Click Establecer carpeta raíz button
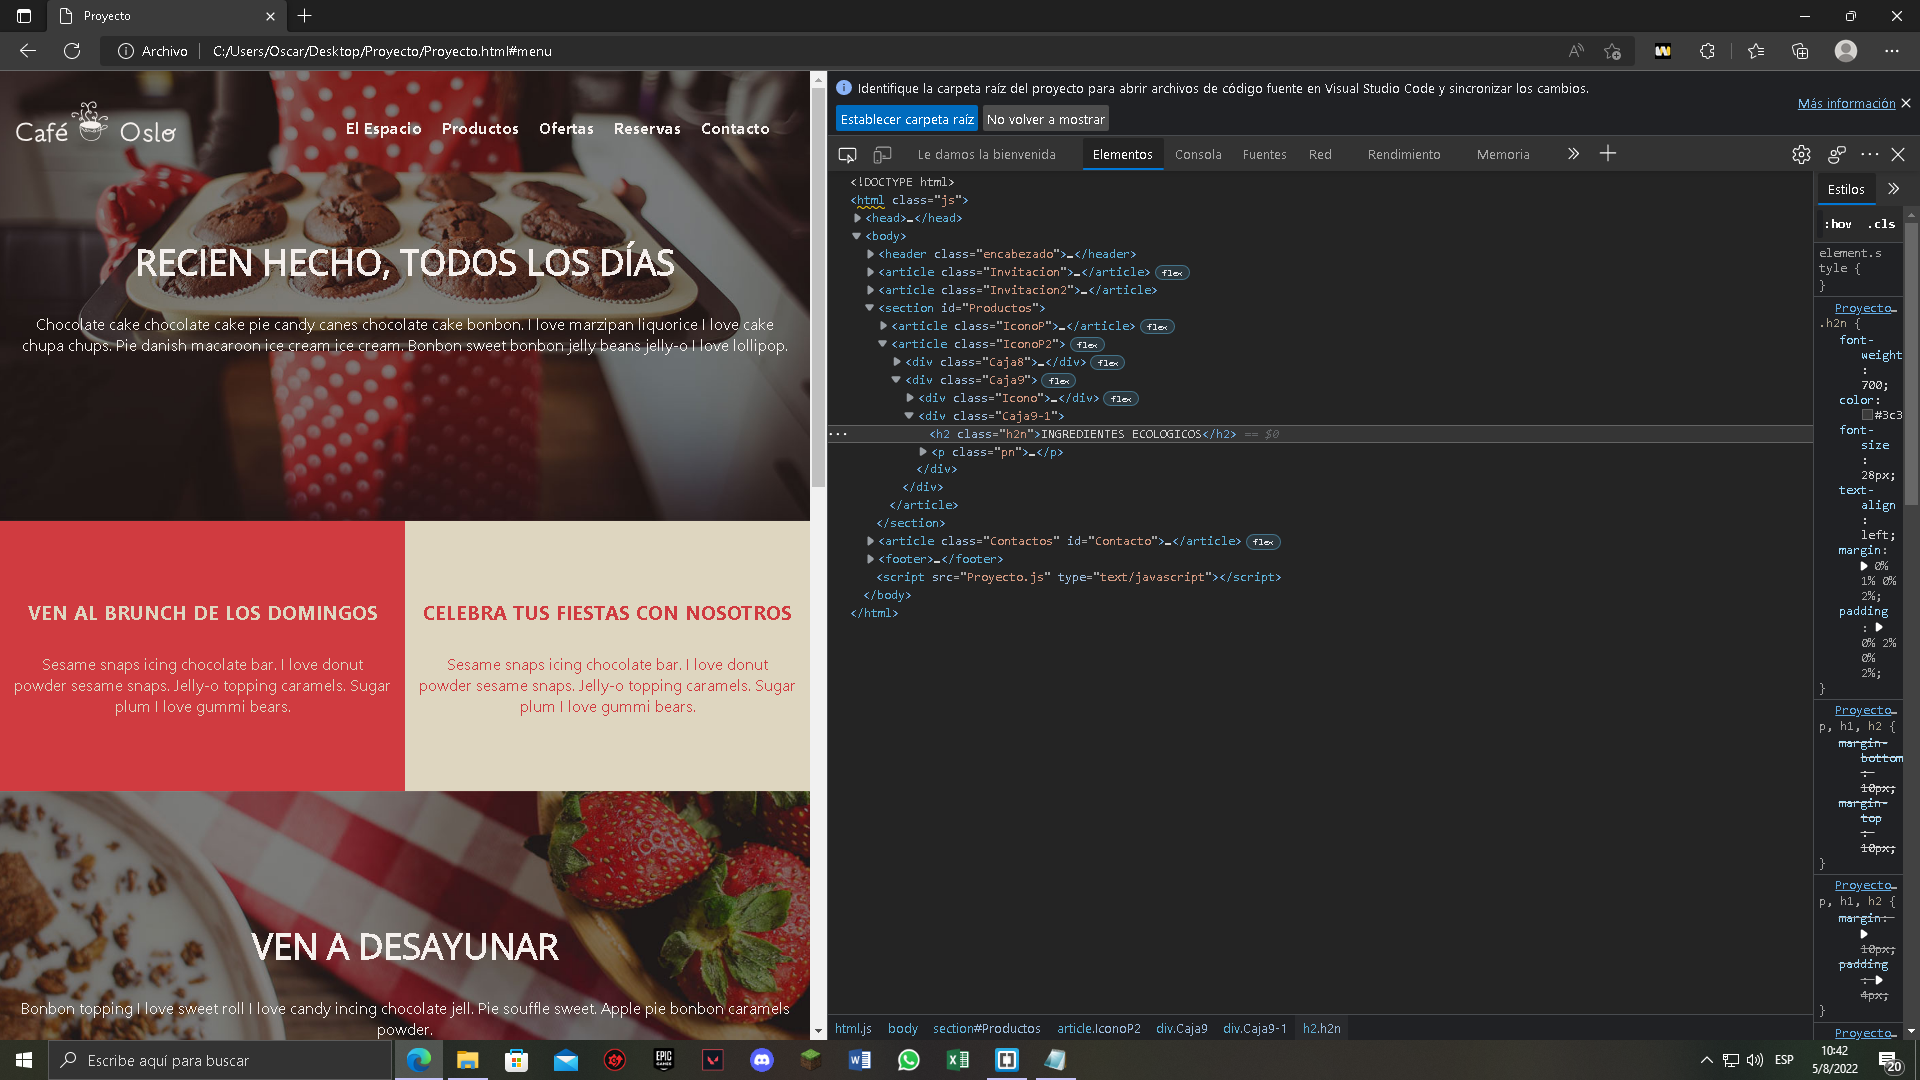 click(x=906, y=119)
